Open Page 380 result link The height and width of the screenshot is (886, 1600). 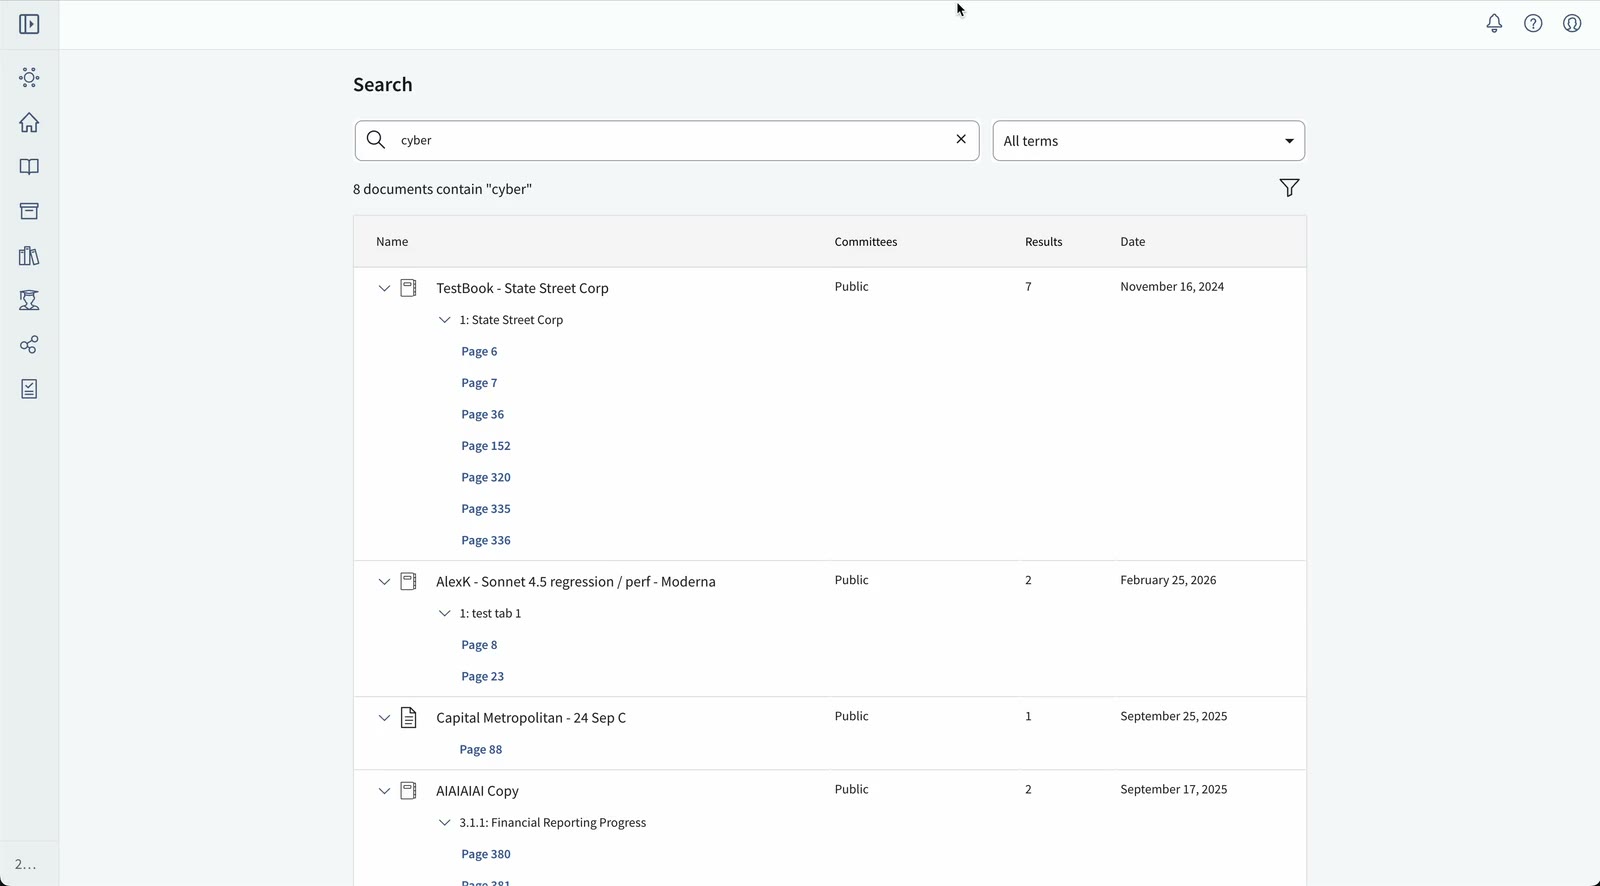[486, 854]
